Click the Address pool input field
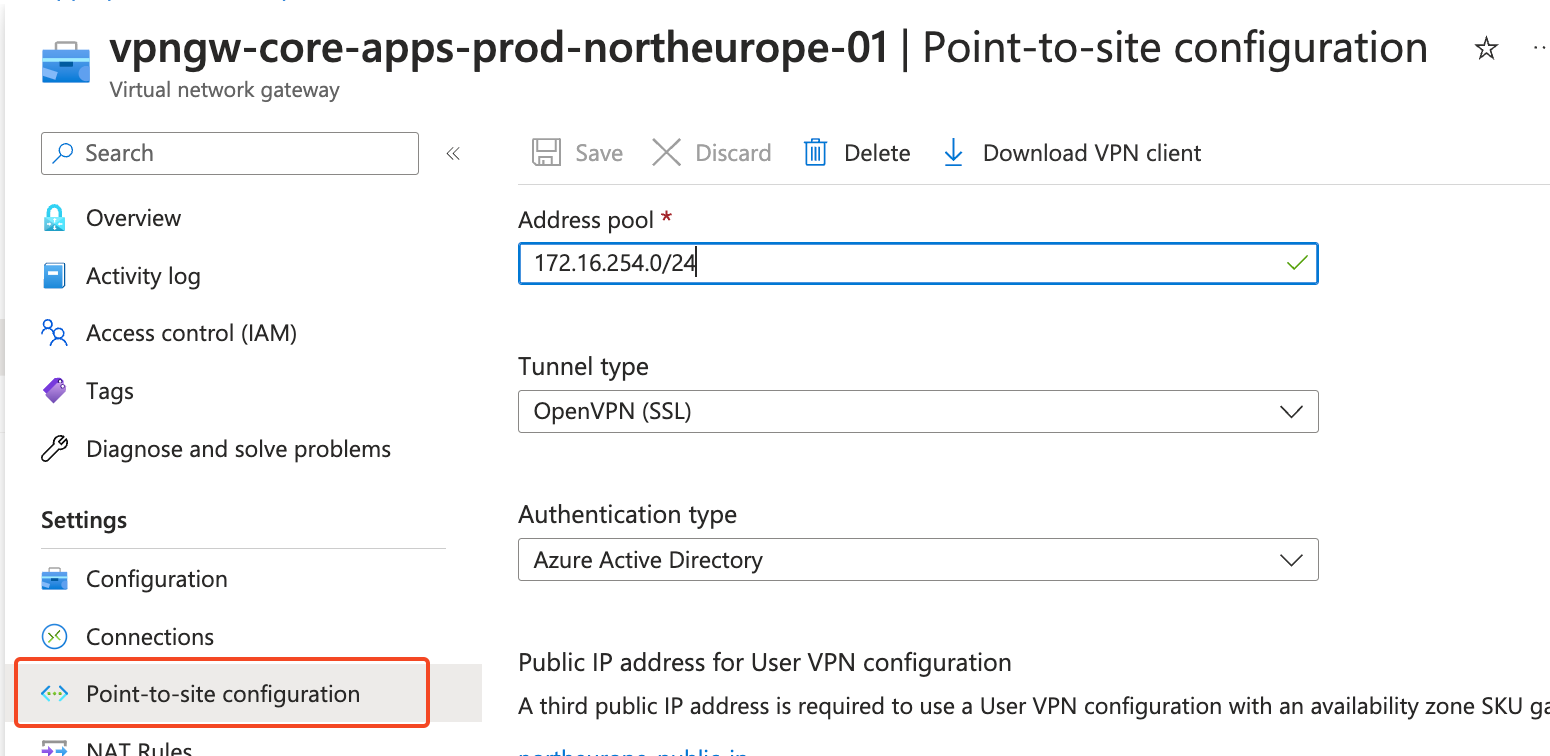Viewport: 1550px width, 756px height. pos(918,264)
